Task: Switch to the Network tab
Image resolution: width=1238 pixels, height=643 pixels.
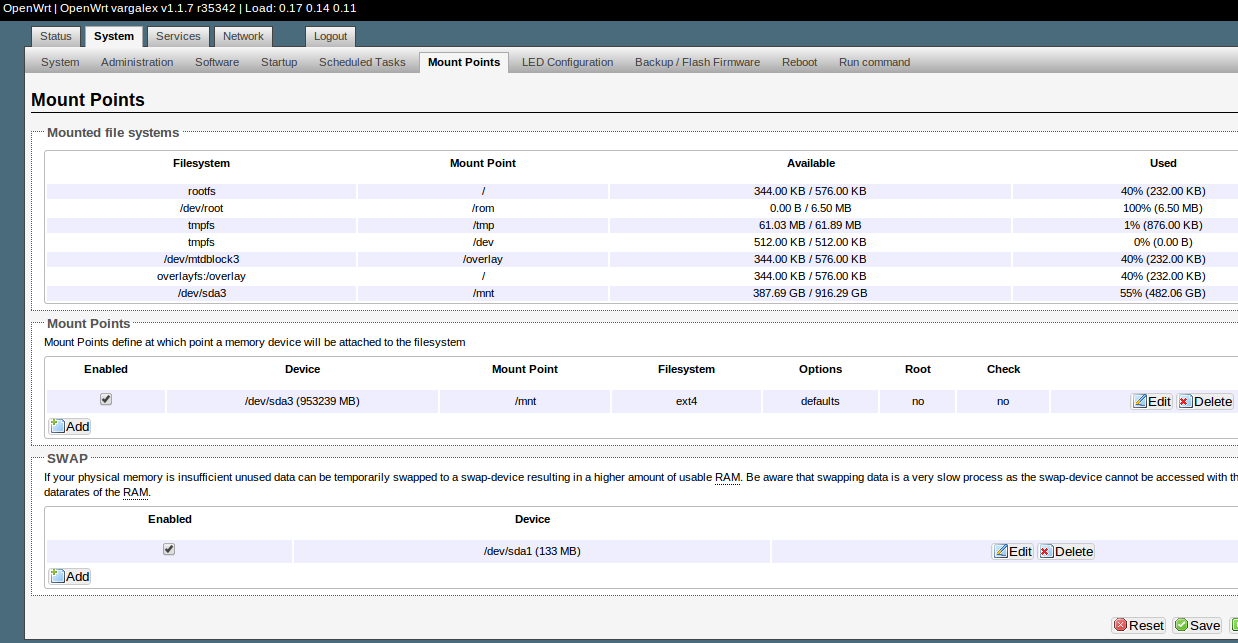Action: click(243, 36)
